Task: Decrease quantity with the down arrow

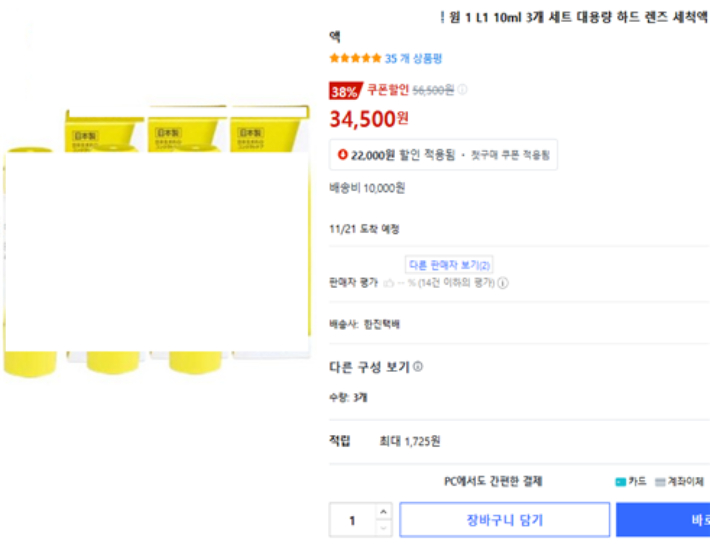Action: 384,528
